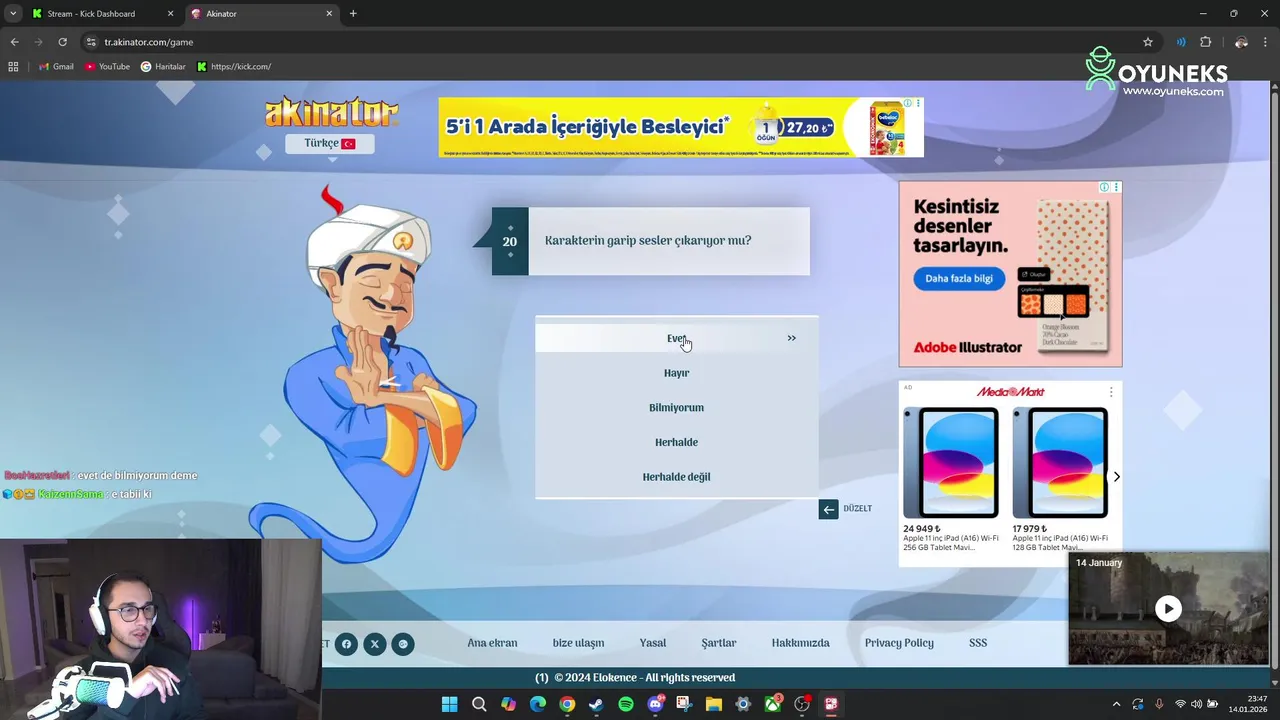This screenshot has width=1280, height=720.
Task: Open the "Yasal" footer link
Action: [x=653, y=643]
